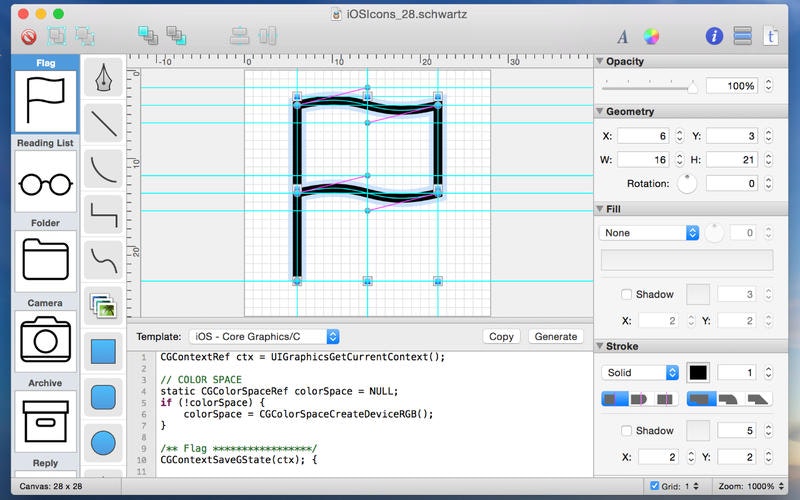Viewport: 800px width, 500px height.
Task: Select the Rectangle shape tool
Action: [x=104, y=352]
